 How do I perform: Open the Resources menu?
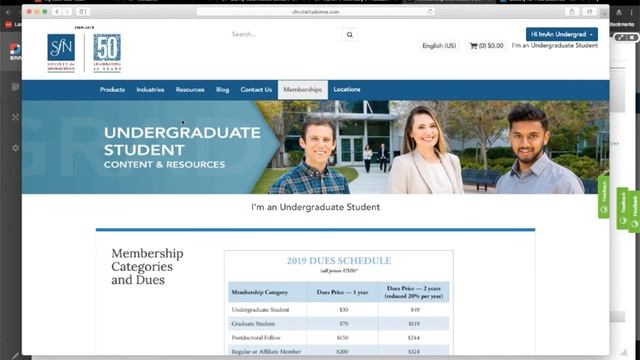coord(190,90)
